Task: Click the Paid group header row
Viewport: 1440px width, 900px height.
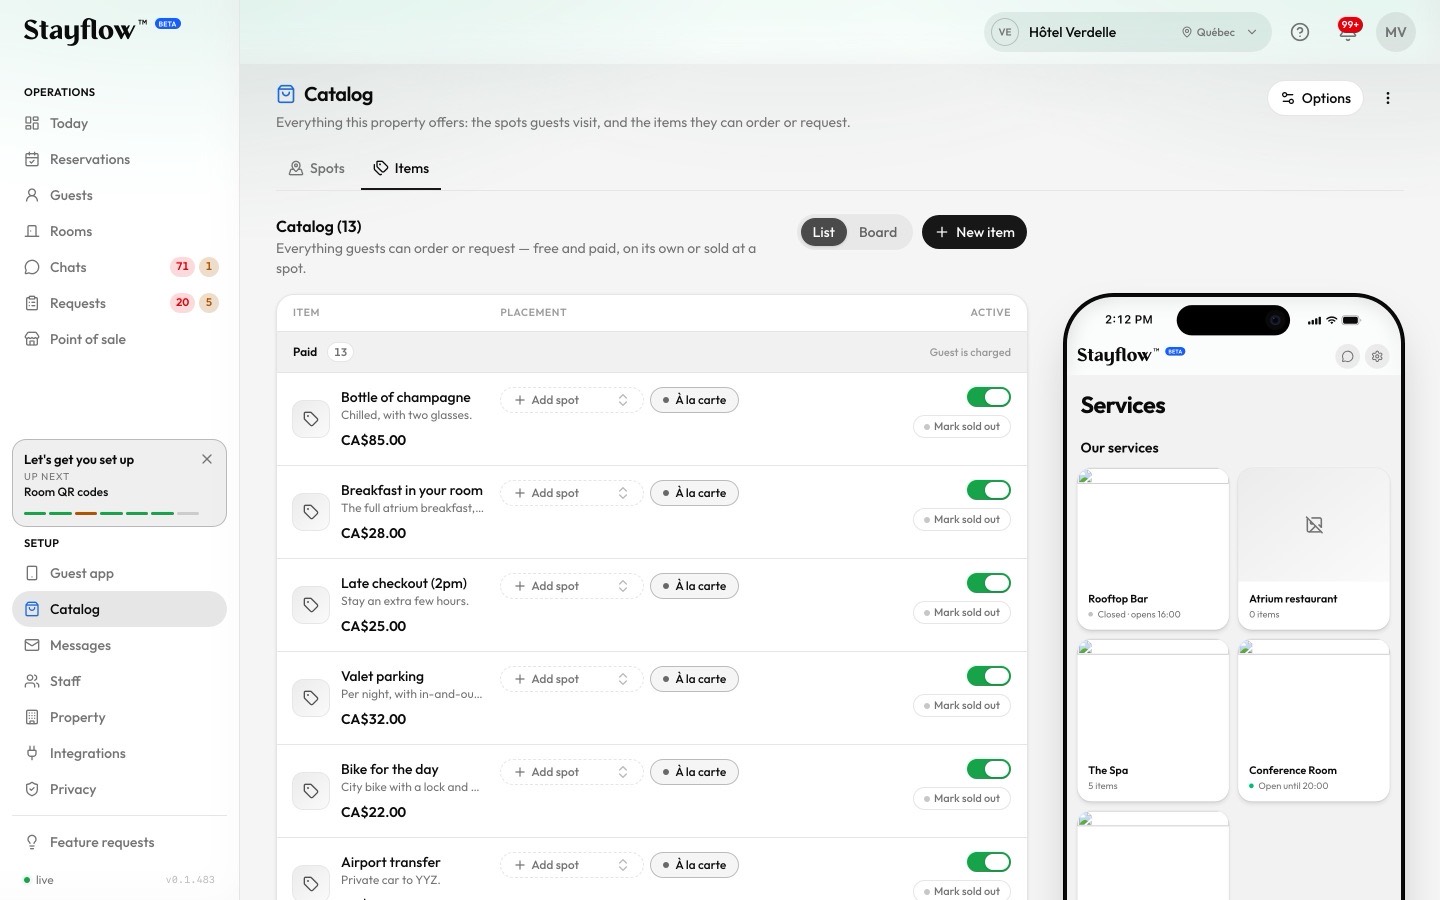Action: (x=652, y=352)
